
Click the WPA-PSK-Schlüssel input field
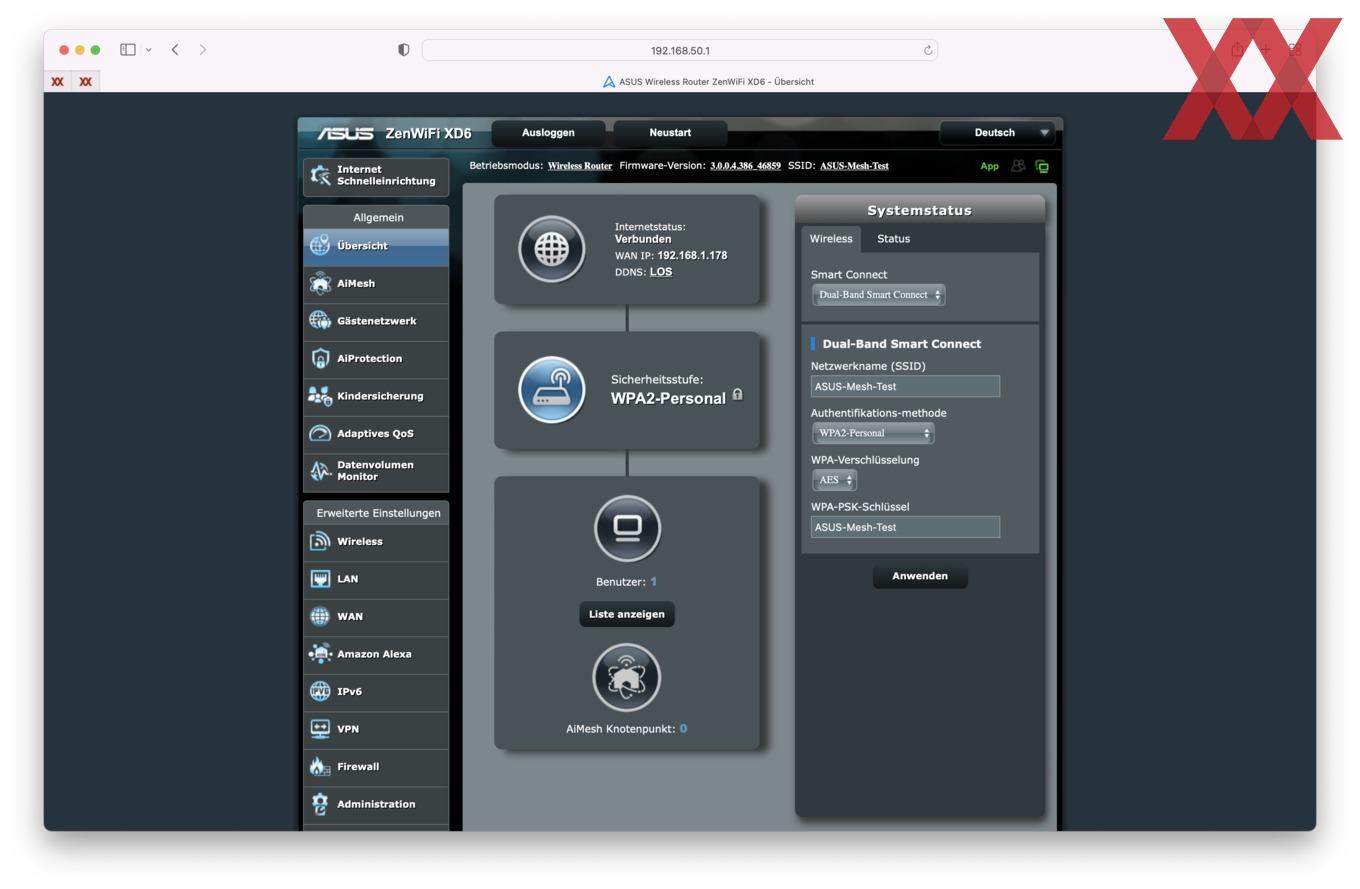[905, 527]
